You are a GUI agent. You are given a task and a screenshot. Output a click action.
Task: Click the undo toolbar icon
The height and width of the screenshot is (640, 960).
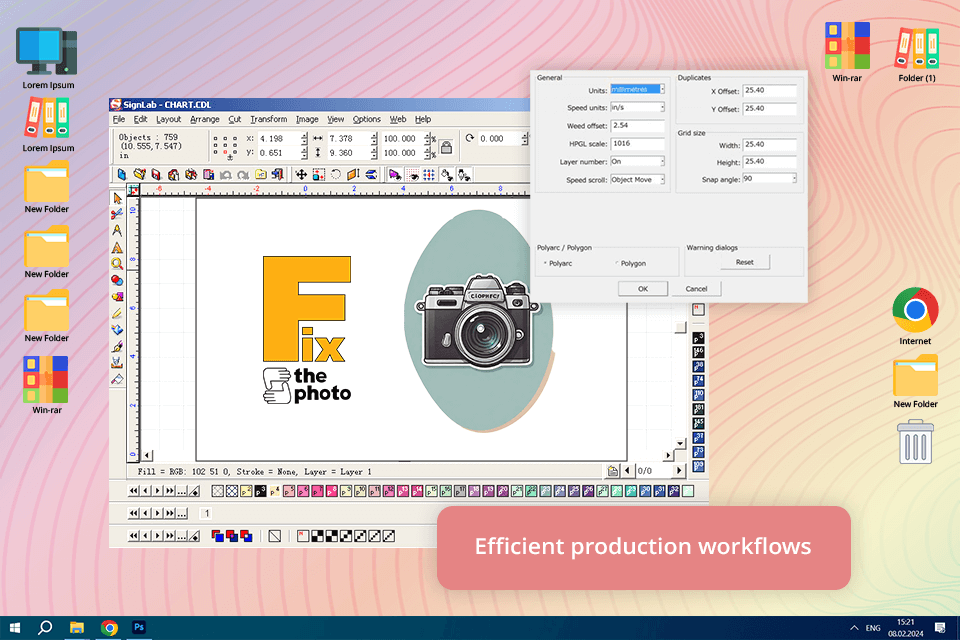tap(226, 175)
